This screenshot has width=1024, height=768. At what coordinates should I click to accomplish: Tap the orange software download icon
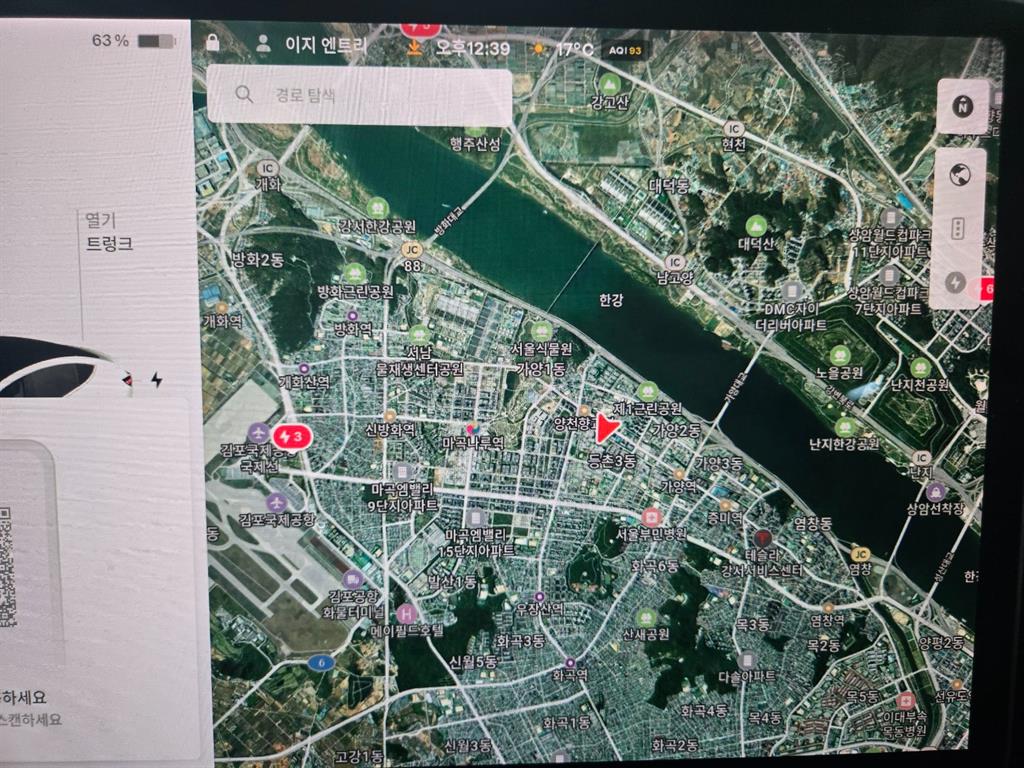pos(416,48)
